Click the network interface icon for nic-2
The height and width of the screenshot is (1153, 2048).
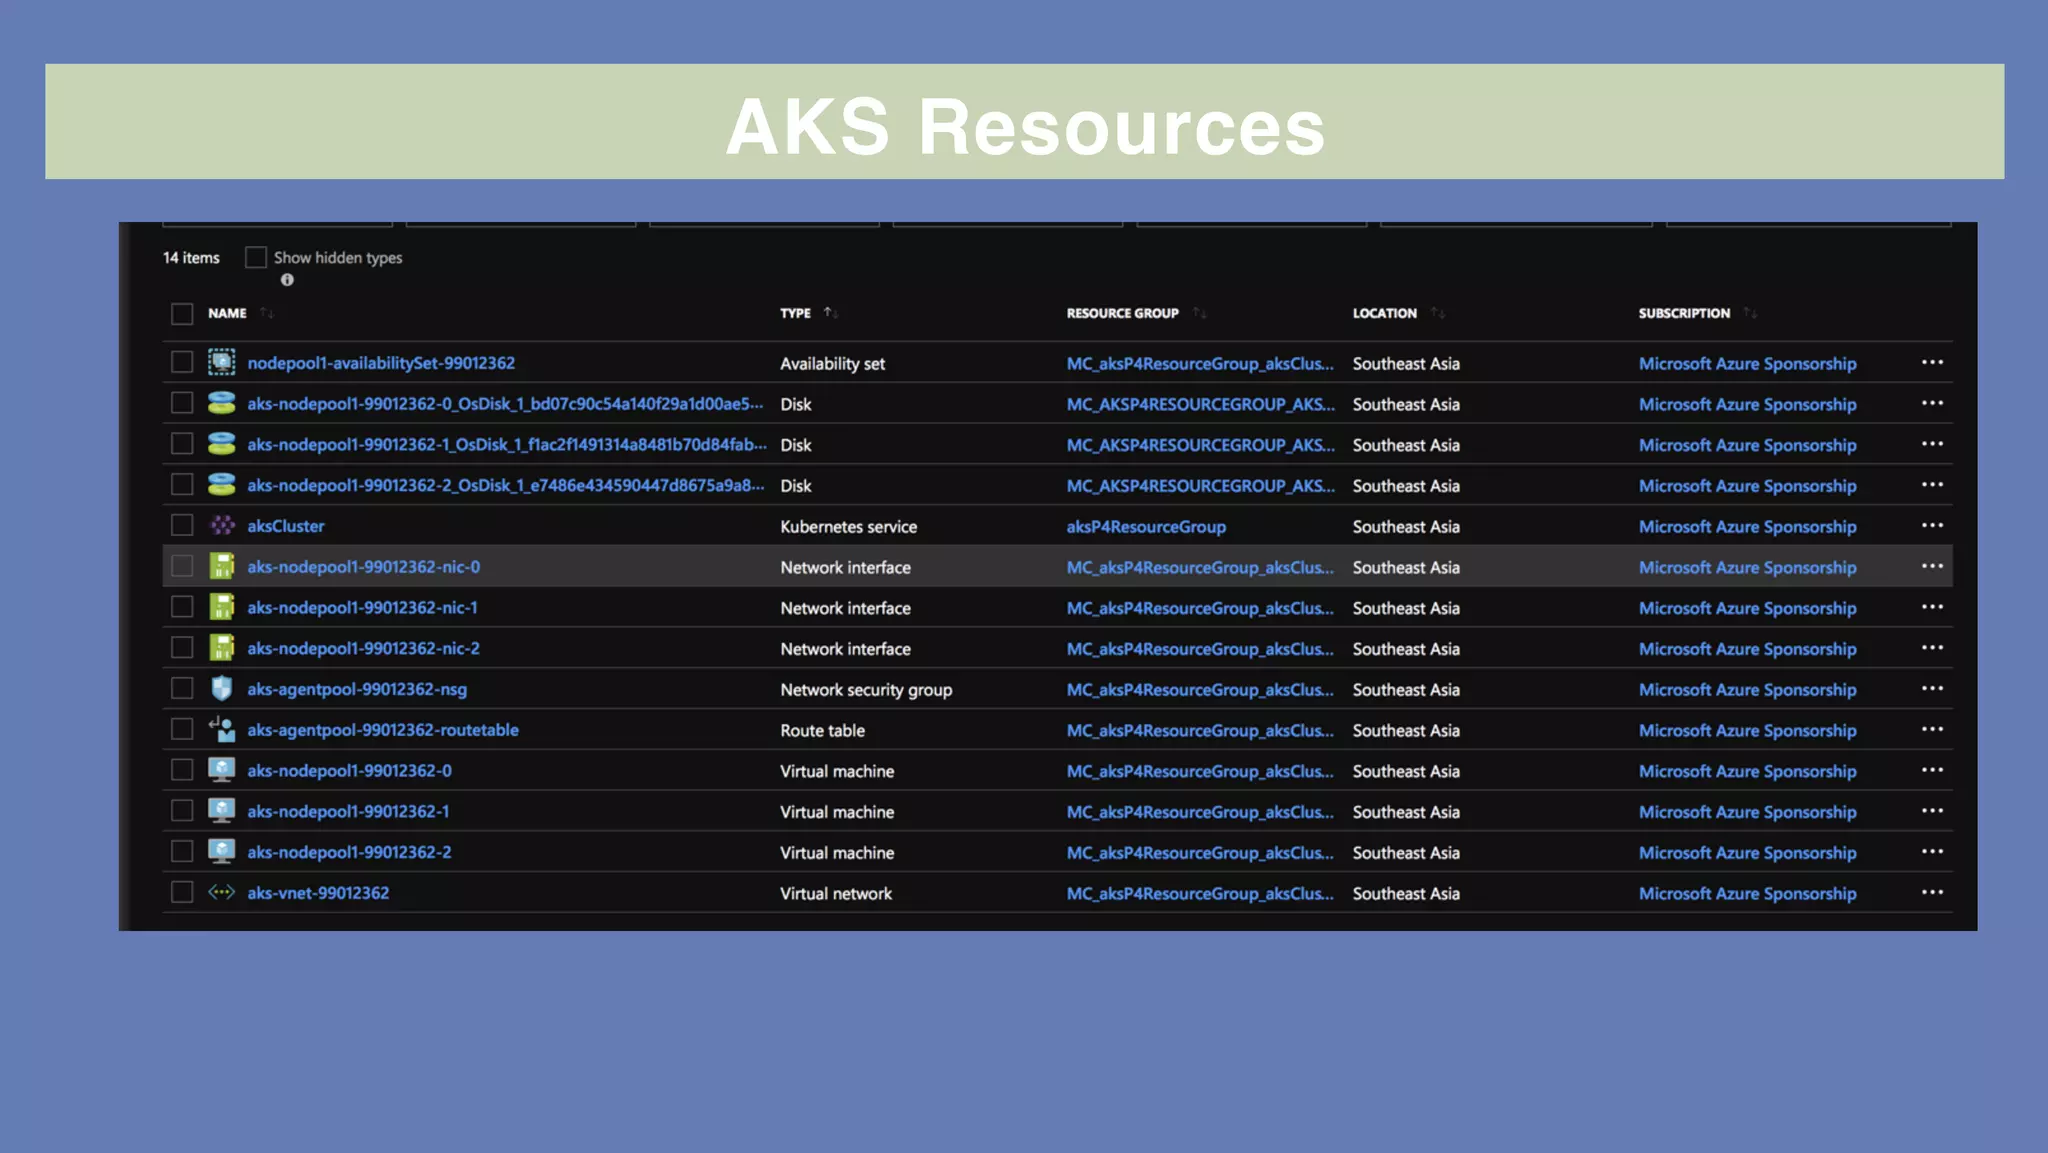[221, 648]
